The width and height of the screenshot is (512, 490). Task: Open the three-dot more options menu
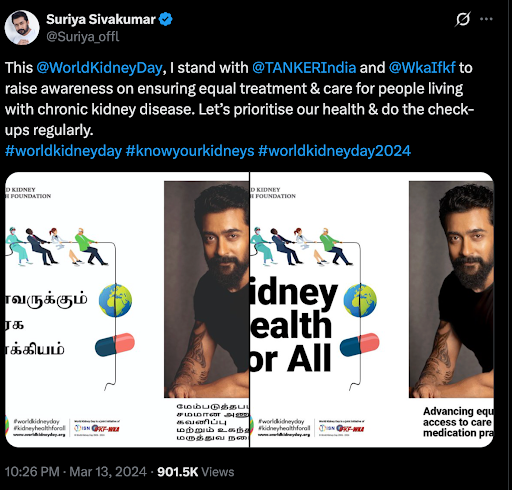coord(486,19)
